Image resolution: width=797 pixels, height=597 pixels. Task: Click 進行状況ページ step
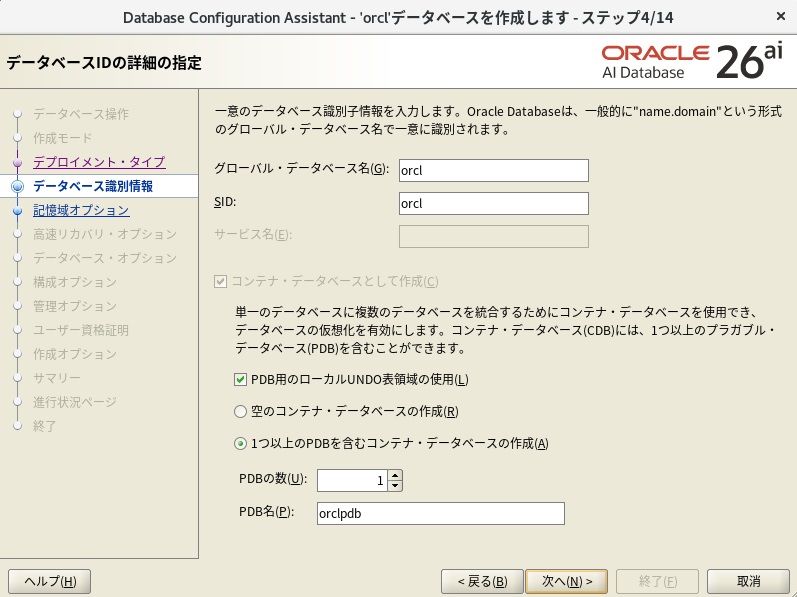point(75,402)
